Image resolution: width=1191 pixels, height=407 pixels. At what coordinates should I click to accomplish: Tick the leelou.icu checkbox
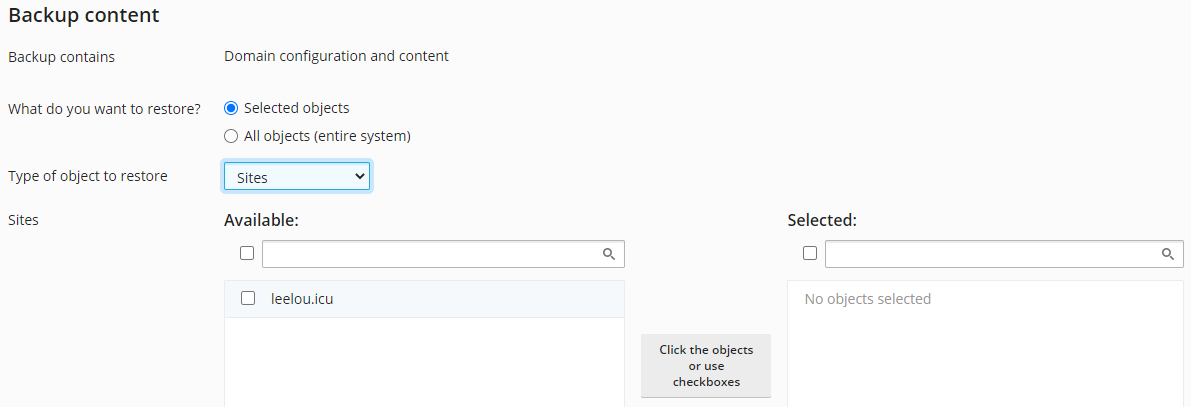point(248,298)
